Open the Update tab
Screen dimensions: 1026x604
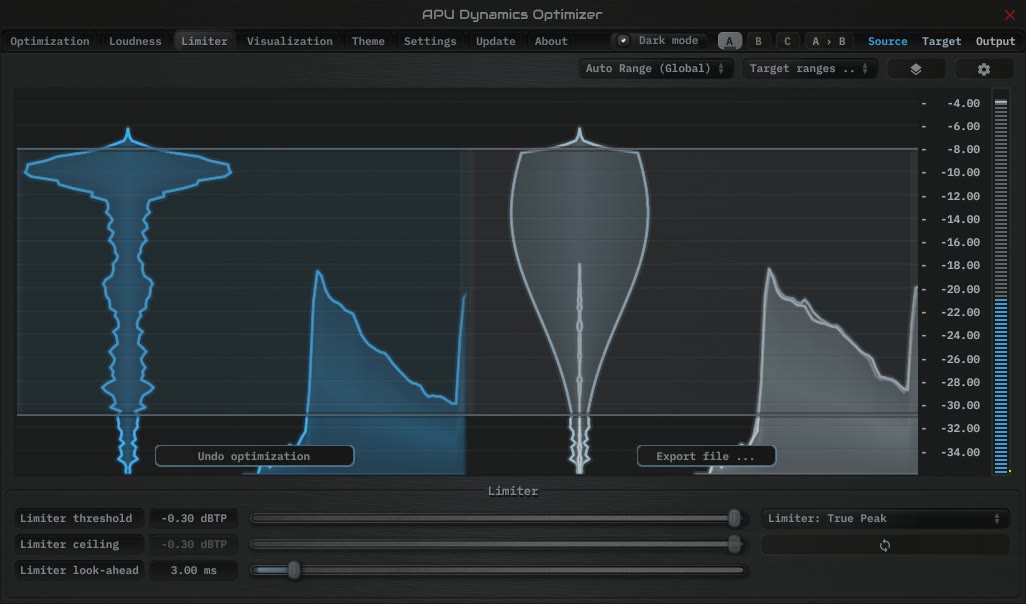coord(495,41)
